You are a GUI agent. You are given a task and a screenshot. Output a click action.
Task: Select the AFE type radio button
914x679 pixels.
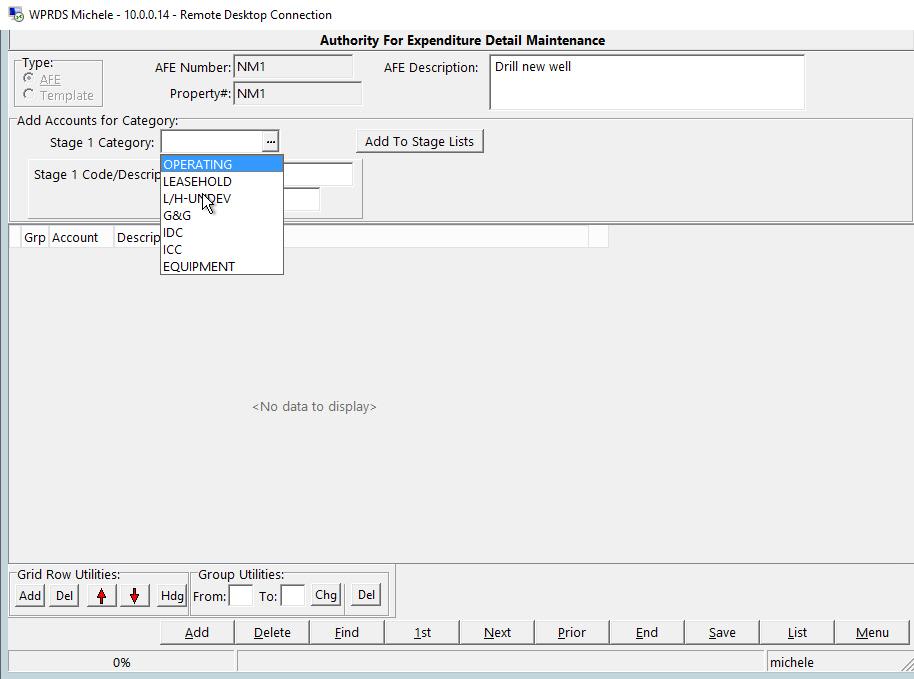pos(28,77)
